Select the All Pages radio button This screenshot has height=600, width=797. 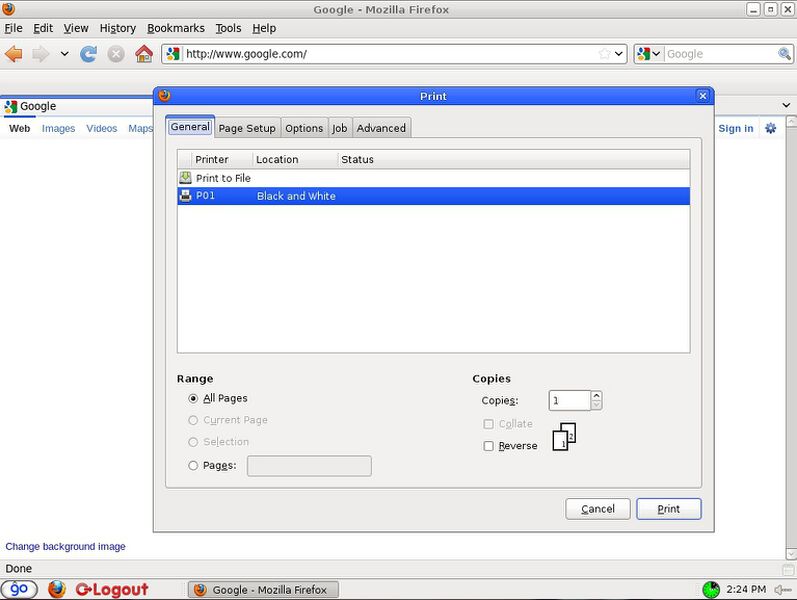pyautogui.click(x=193, y=399)
